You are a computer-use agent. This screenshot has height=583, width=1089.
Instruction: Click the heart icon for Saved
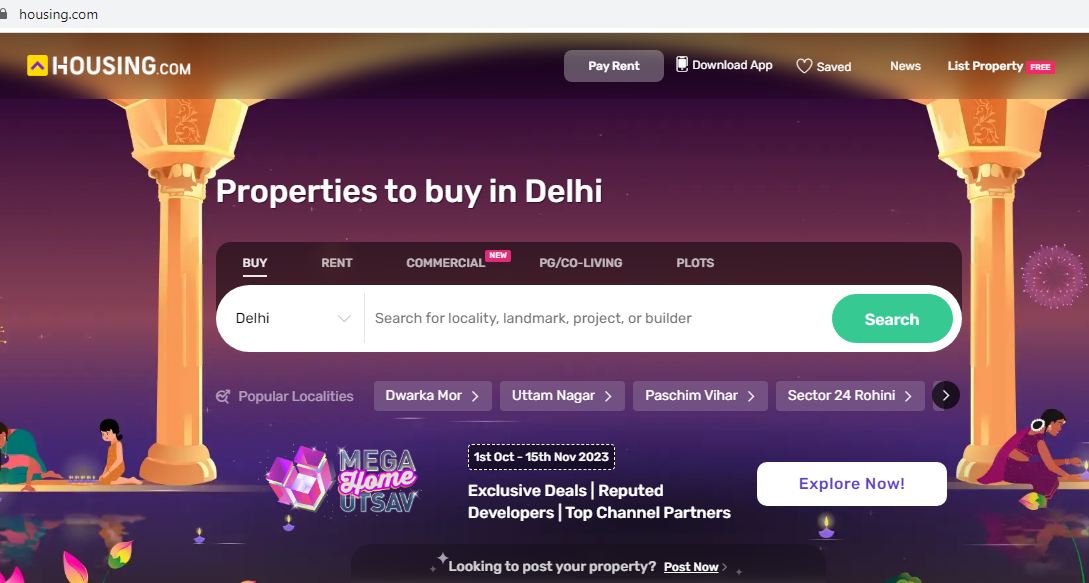[804, 67]
